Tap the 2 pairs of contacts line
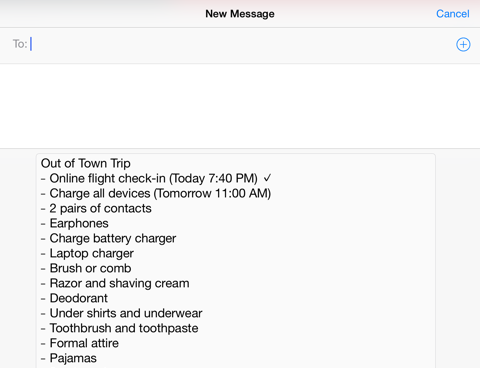Image resolution: width=480 pixels, height=368 pixels. 96,208
